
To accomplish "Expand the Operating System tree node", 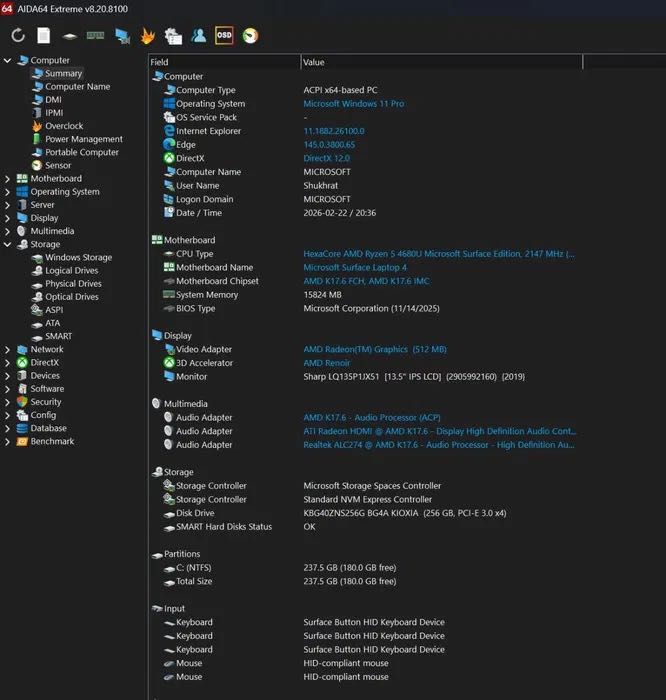I will (x=7, y=192).
